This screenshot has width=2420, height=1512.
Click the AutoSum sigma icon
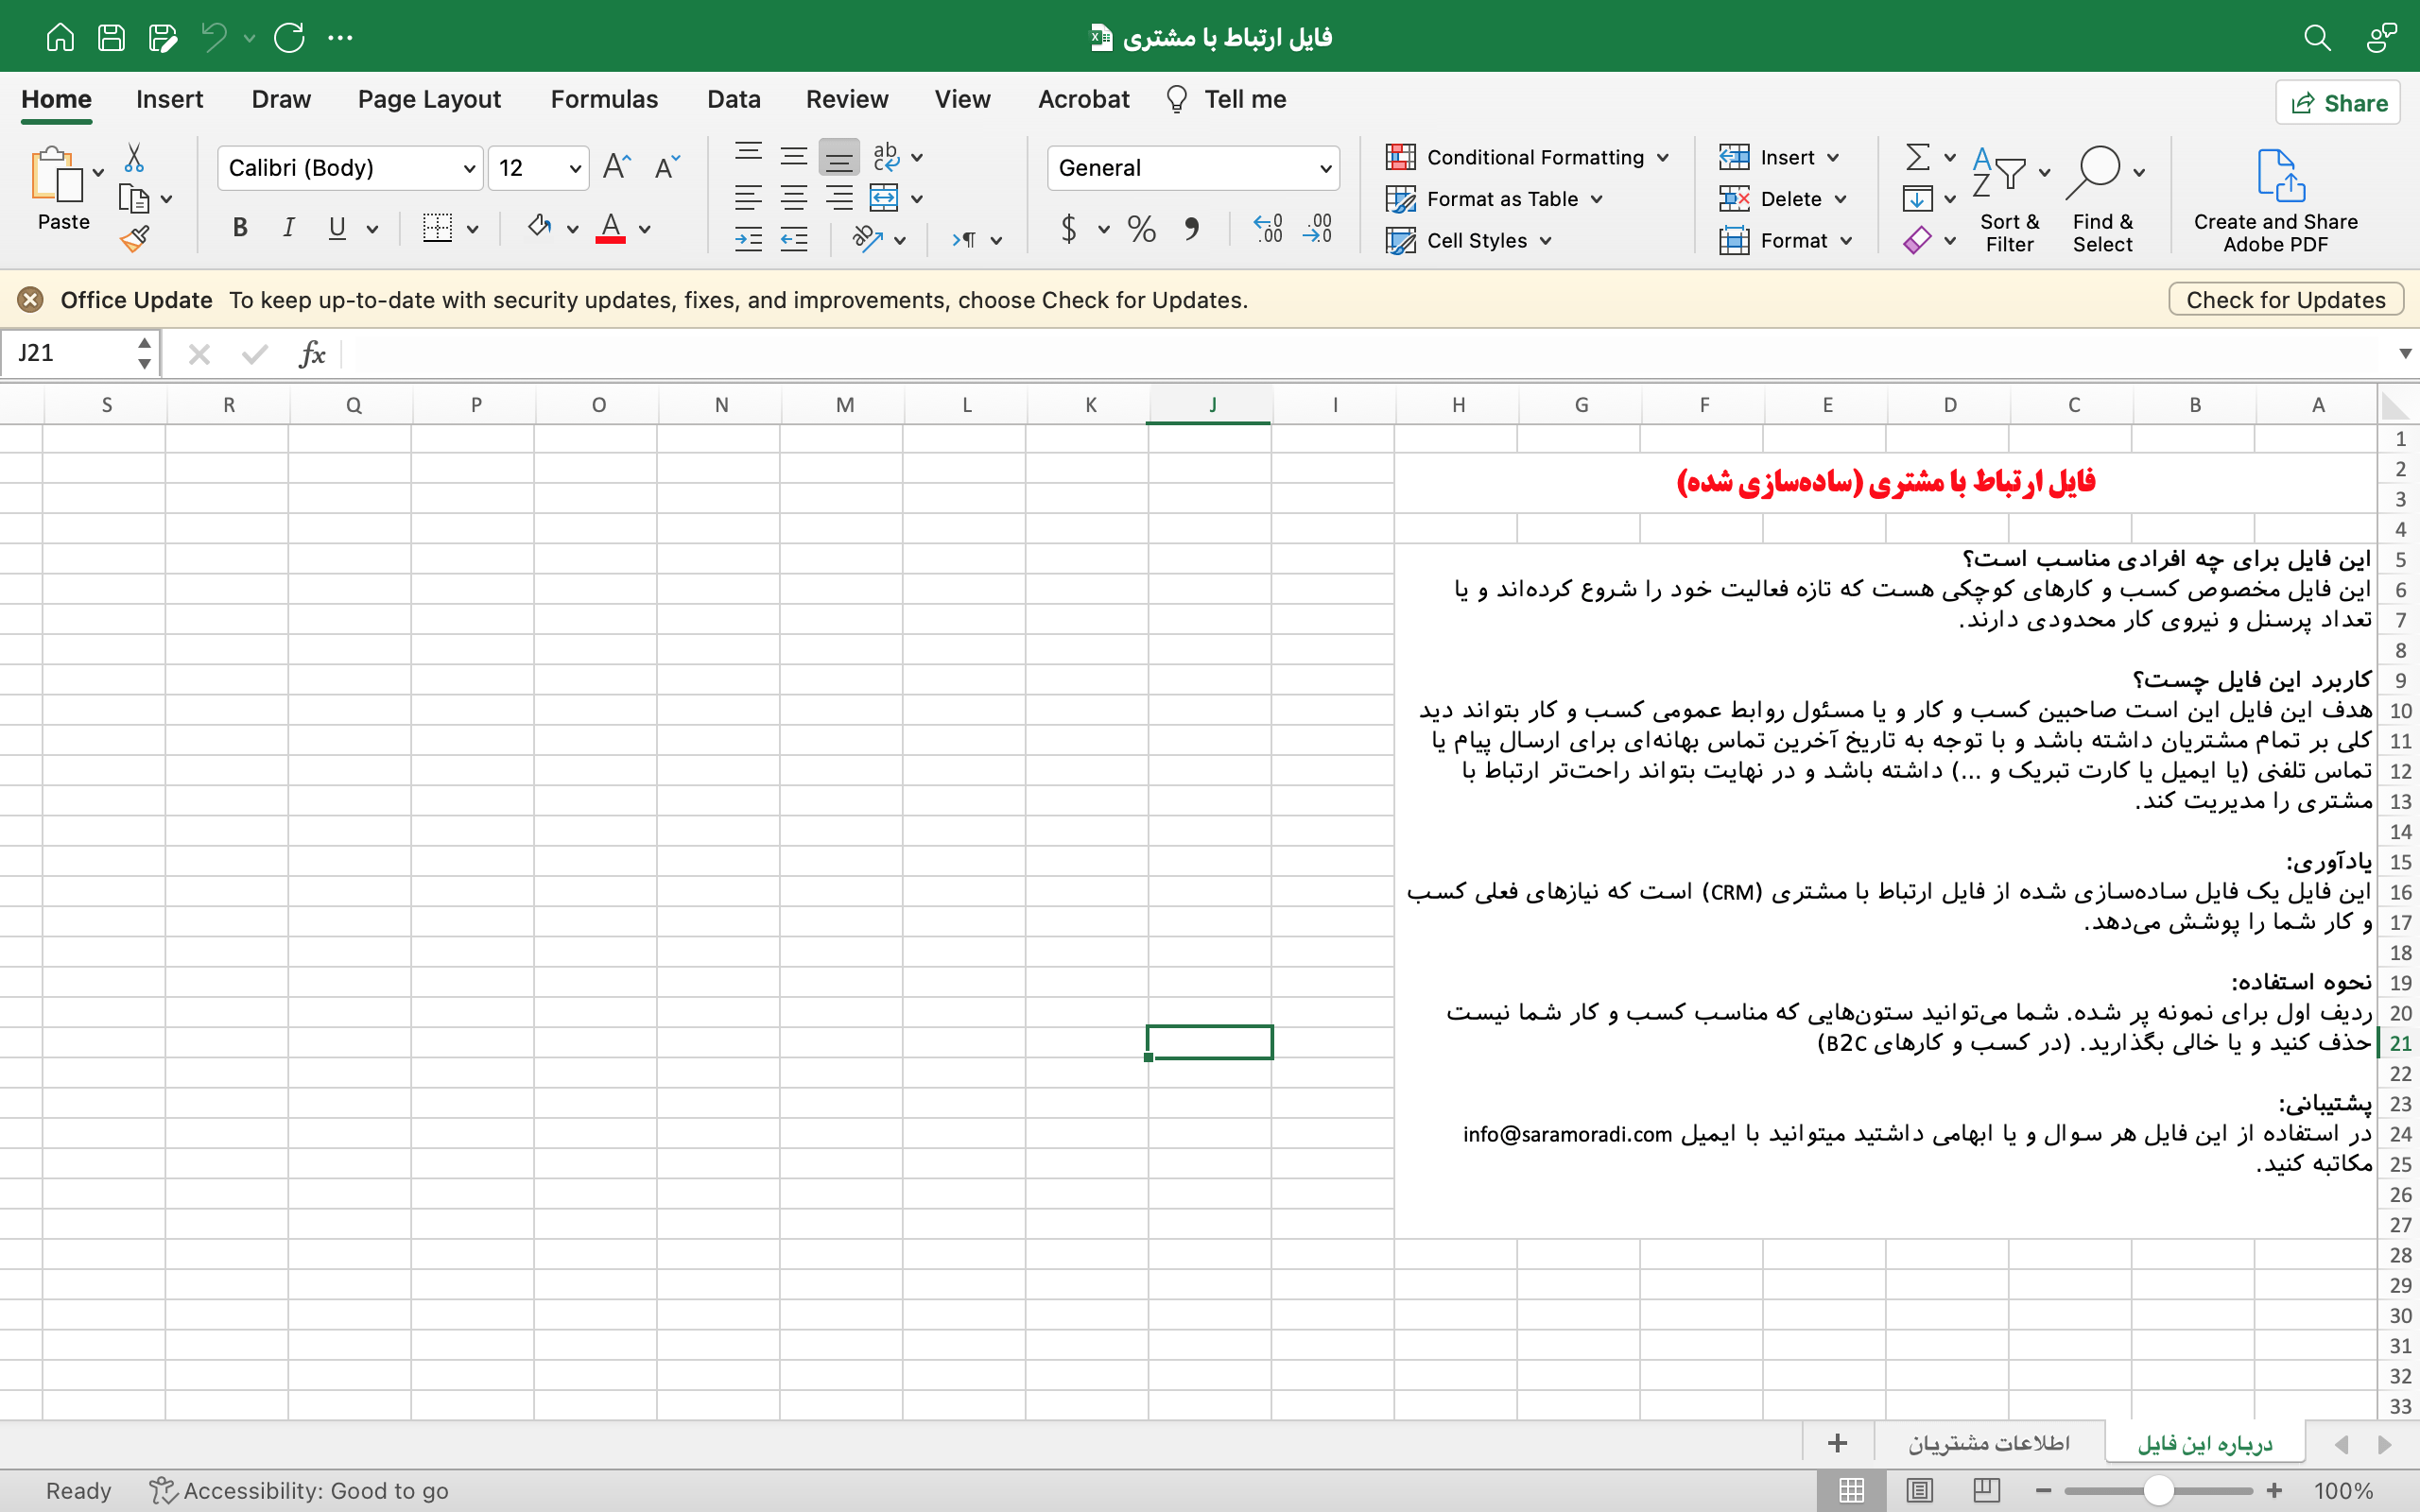click(1917, 157)
